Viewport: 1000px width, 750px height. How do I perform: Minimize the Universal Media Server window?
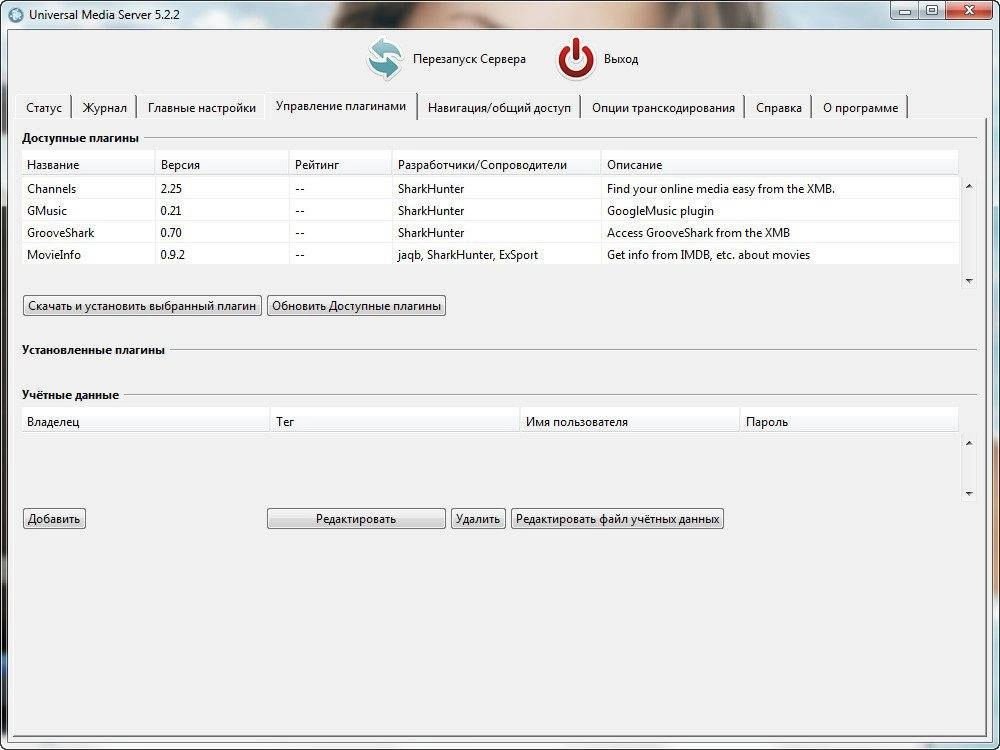[x=906, y=10]
